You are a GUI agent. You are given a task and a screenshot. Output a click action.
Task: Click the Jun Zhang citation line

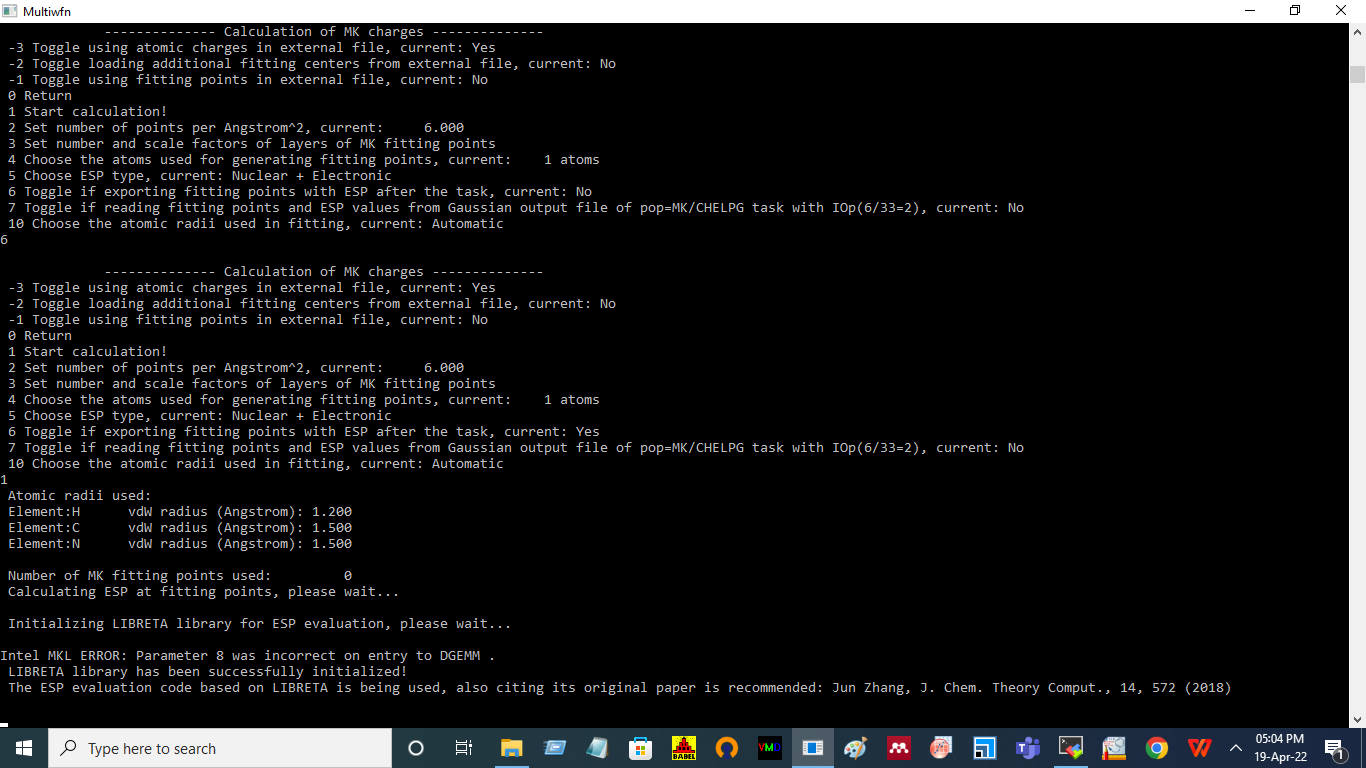tap(620, 687)
